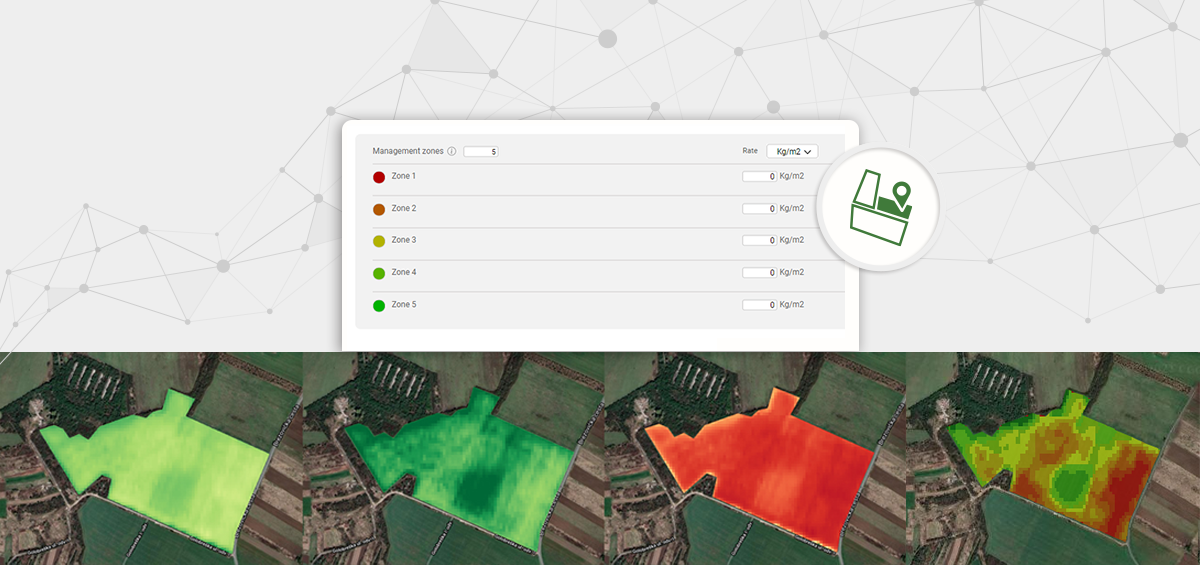Screen dimensions: 1200x565
Task: Click the "Zone 3" label
Action: pyautogui.click(x=404, y=240)
